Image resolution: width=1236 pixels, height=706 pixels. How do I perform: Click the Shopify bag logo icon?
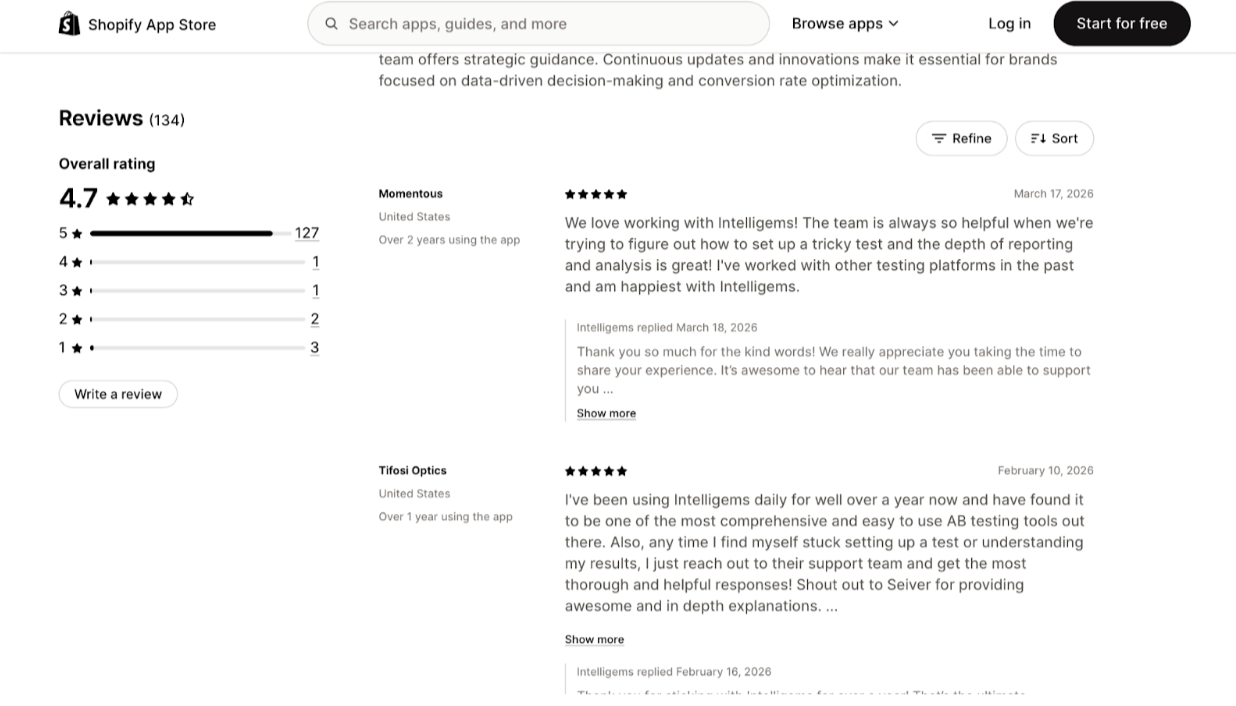click(69, 24)
